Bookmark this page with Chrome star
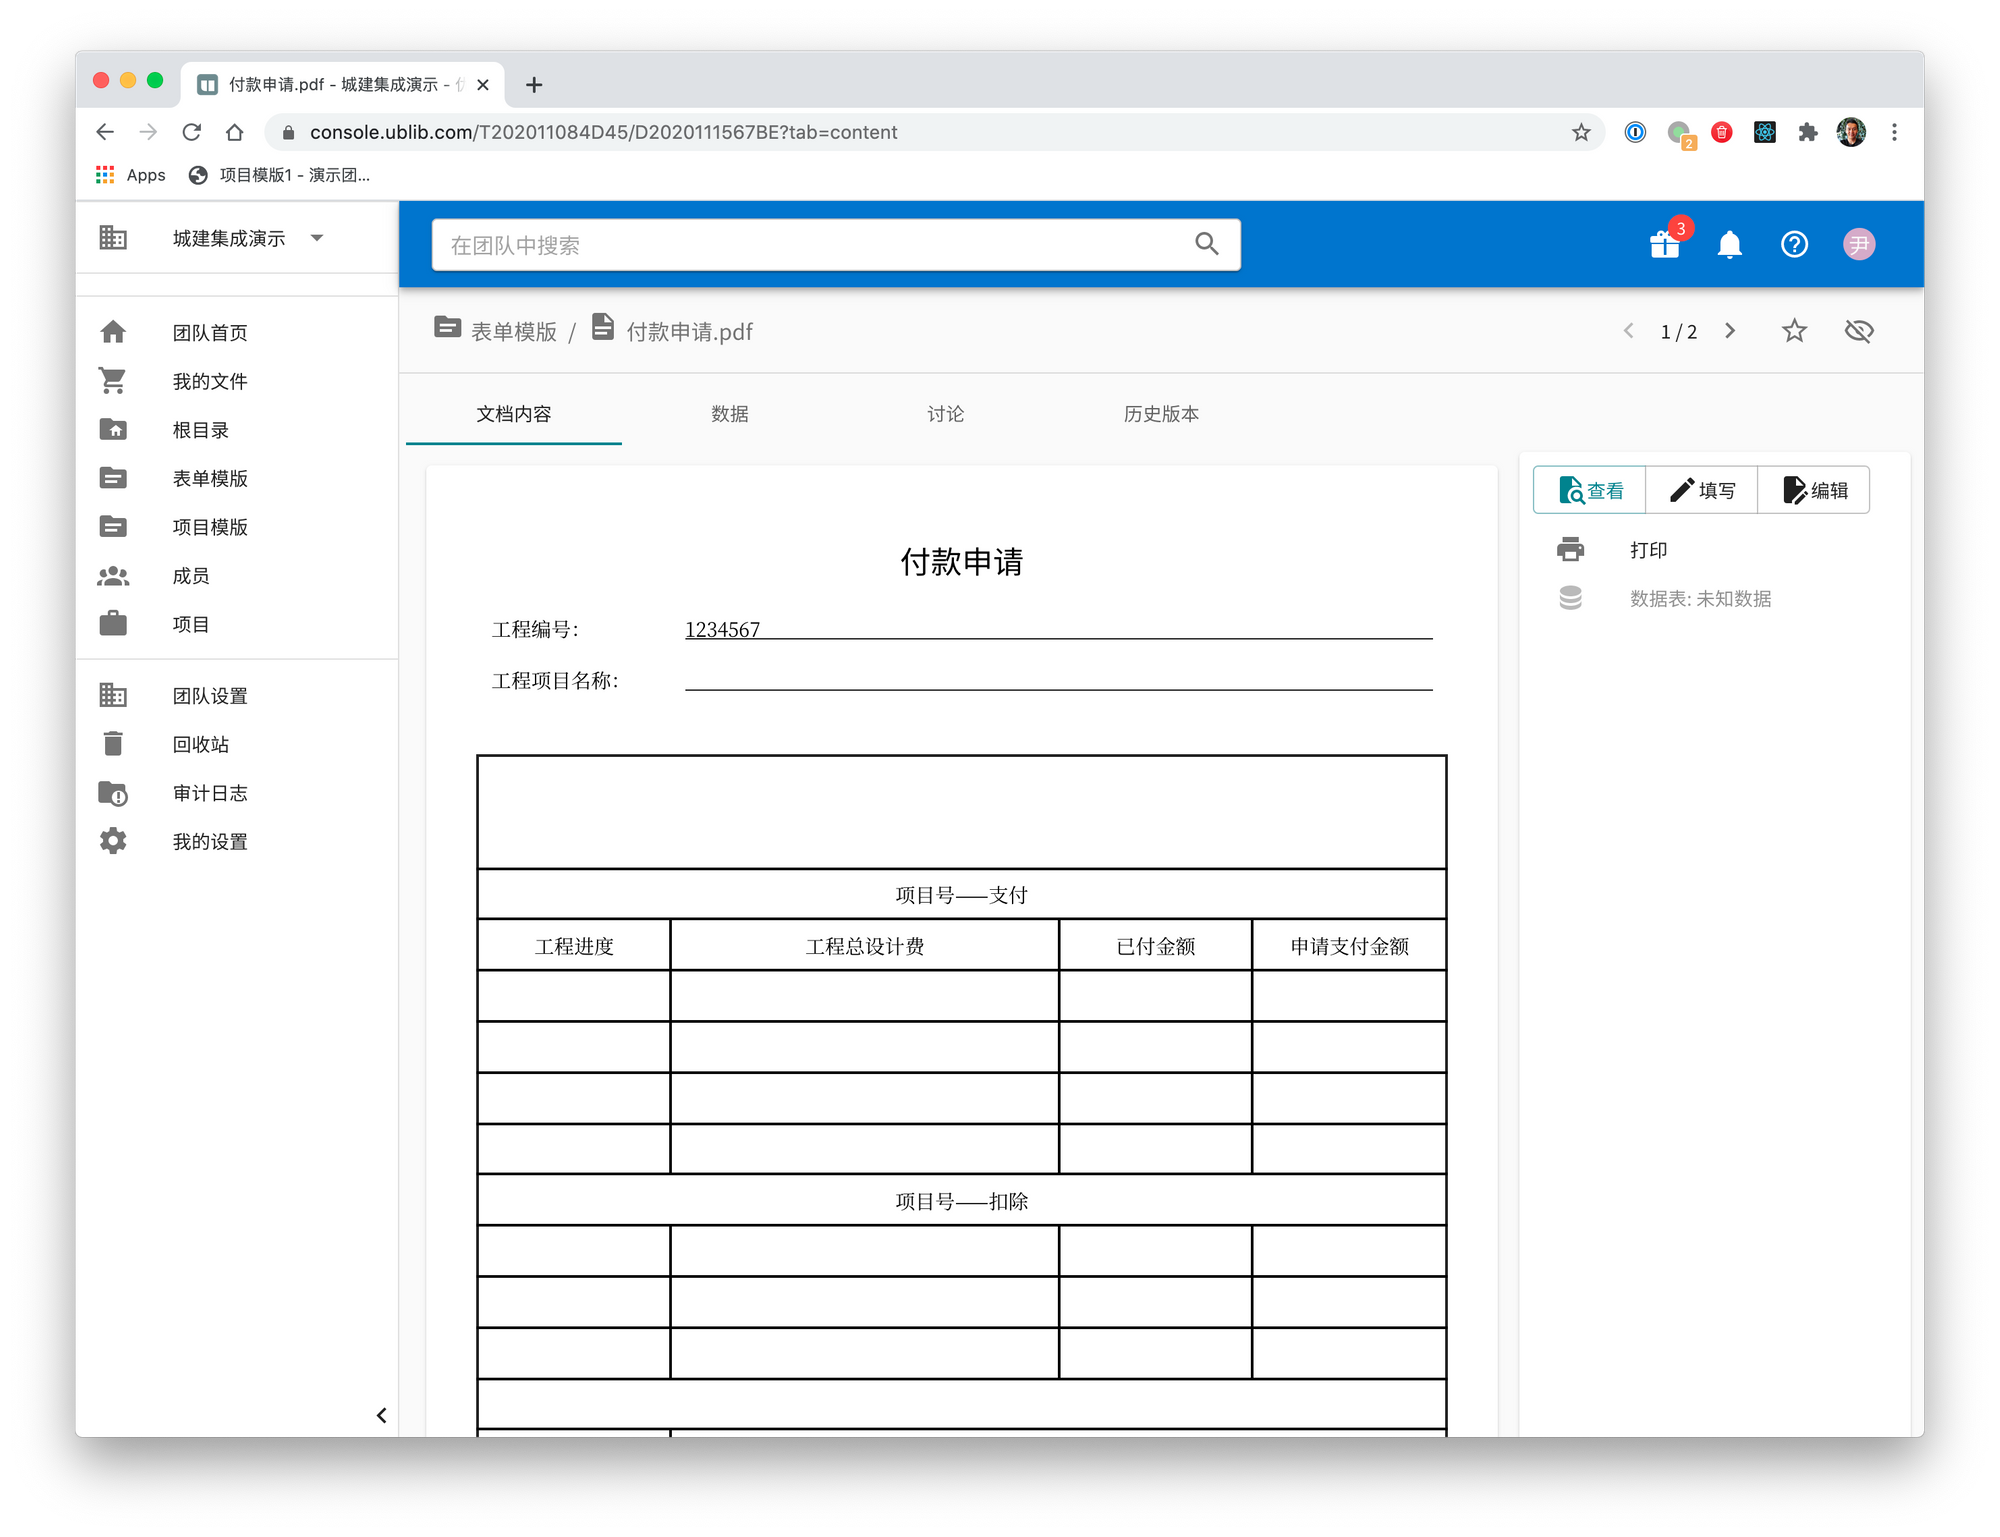This screenshot has height=1537, width=2000. pyautogui.click(x=1580, y=132)
